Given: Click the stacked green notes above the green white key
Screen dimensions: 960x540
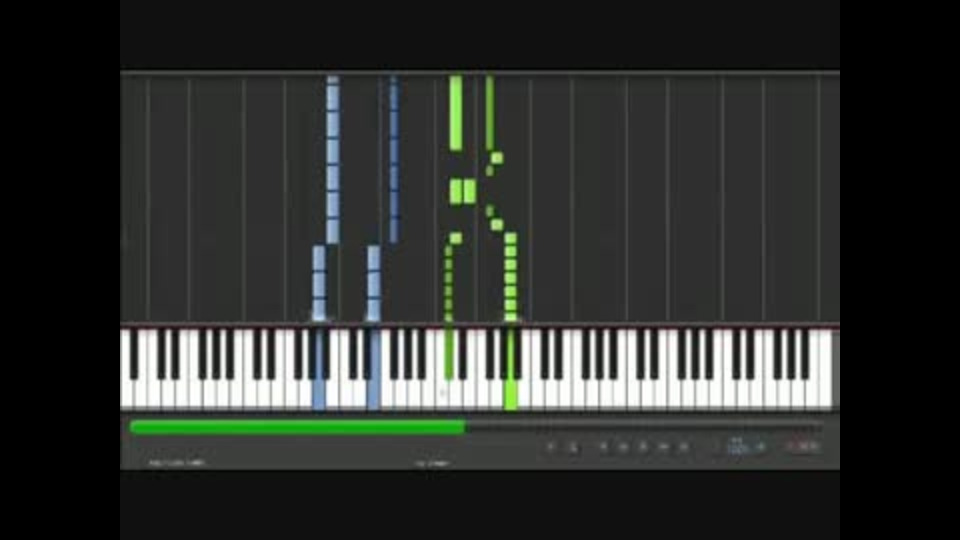Looking at the screenshot, I should [511, 276].
